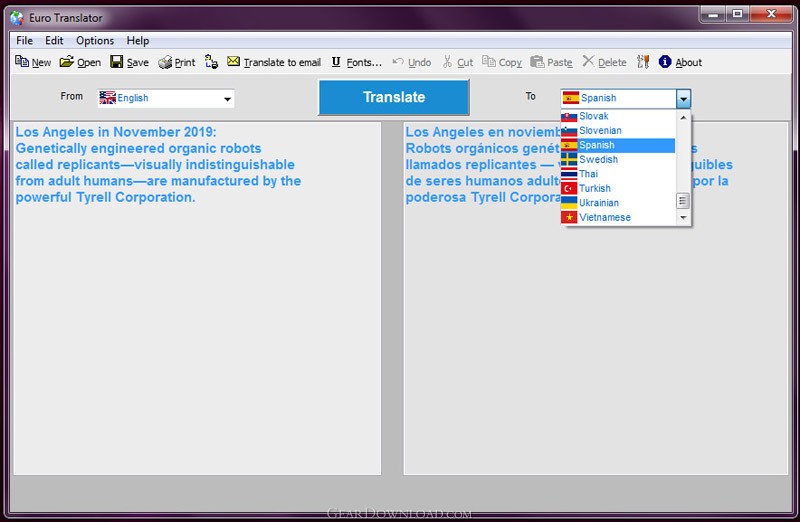This screenshot has width=800, height=522.
Task: Choose highlighted Spanish in the list
Action: 618,145
